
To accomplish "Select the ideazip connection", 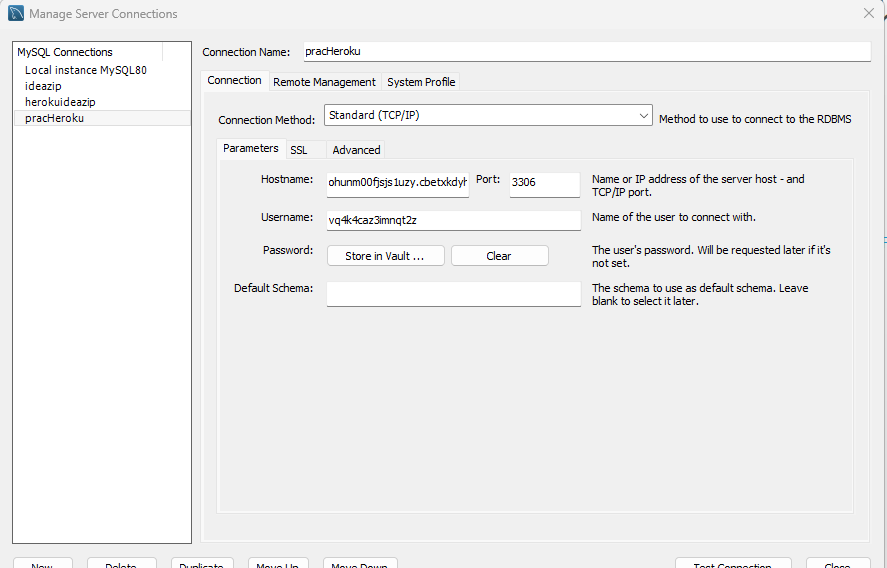I will click(x=43, y=86).
